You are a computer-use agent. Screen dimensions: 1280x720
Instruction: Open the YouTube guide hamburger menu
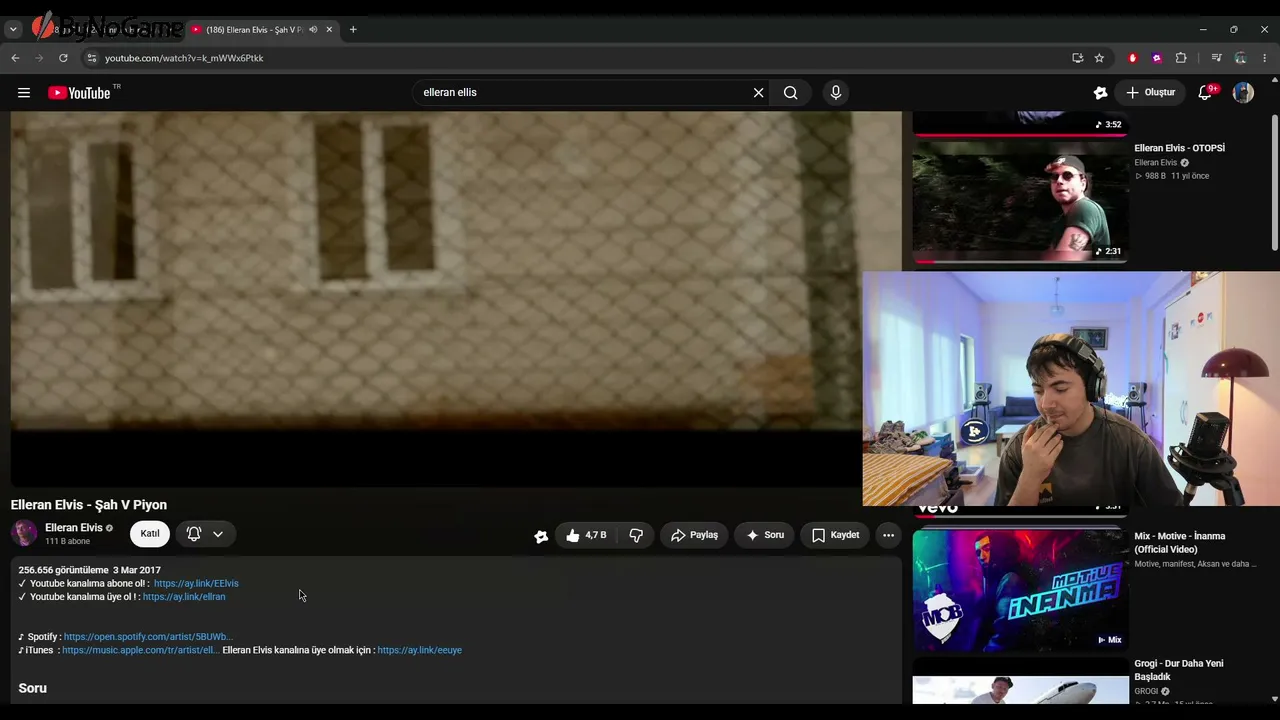click(24, 93)
